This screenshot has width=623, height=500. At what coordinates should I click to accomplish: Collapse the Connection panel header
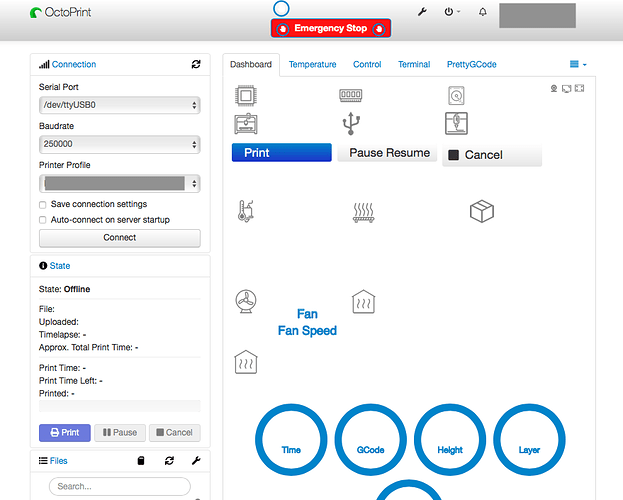point(74,64)
